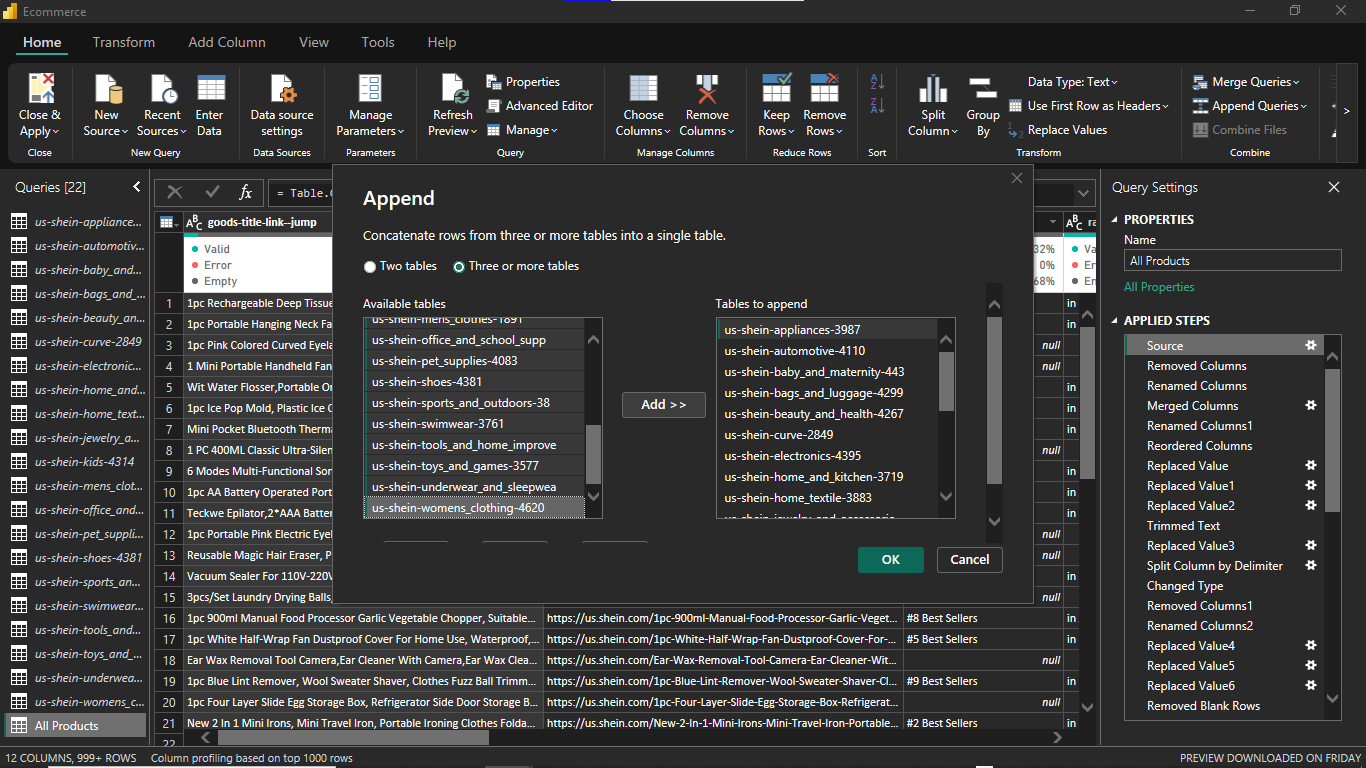Image resolution: width=1366 pixels, height=768 pixels.
Task: Select the Two tables radio option
Action: click(370, 267)
